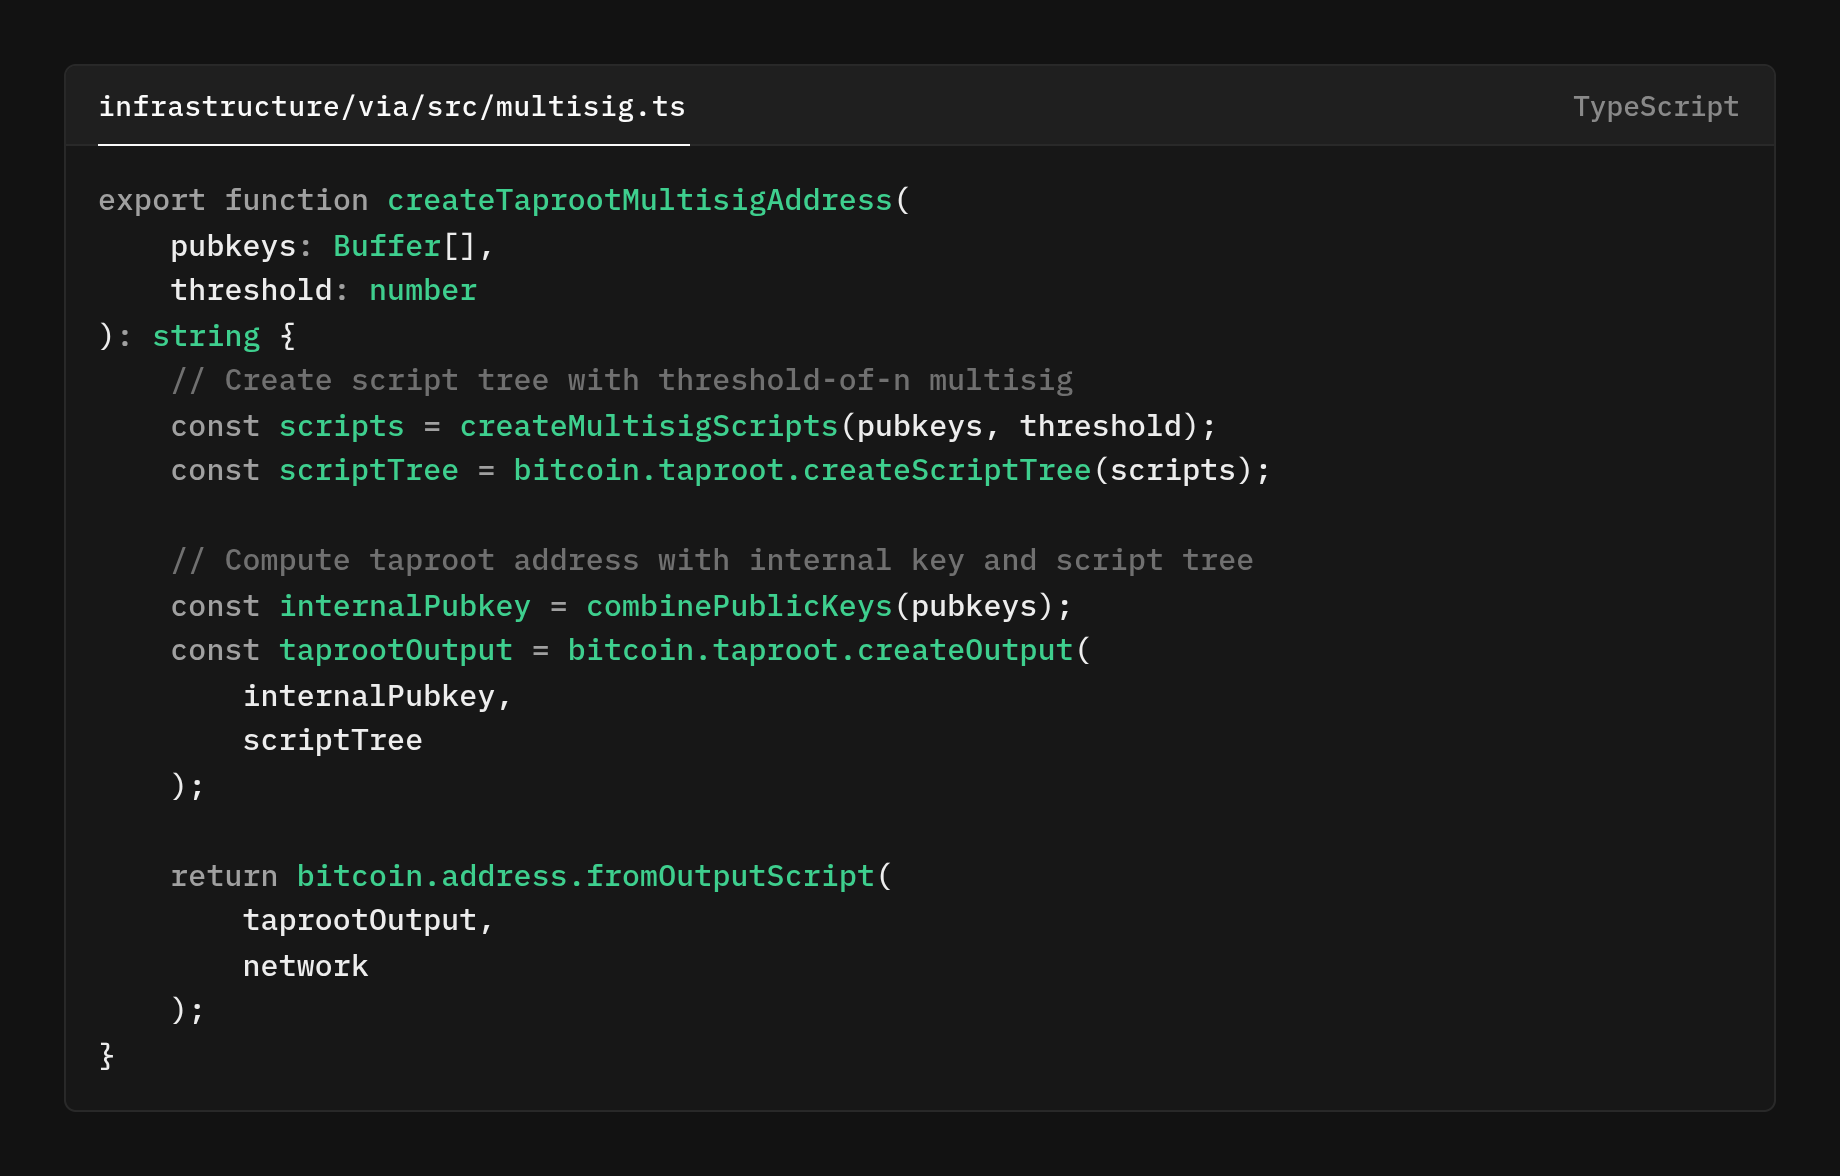Click the threshold parameter name in signature

tap(251, 291)
